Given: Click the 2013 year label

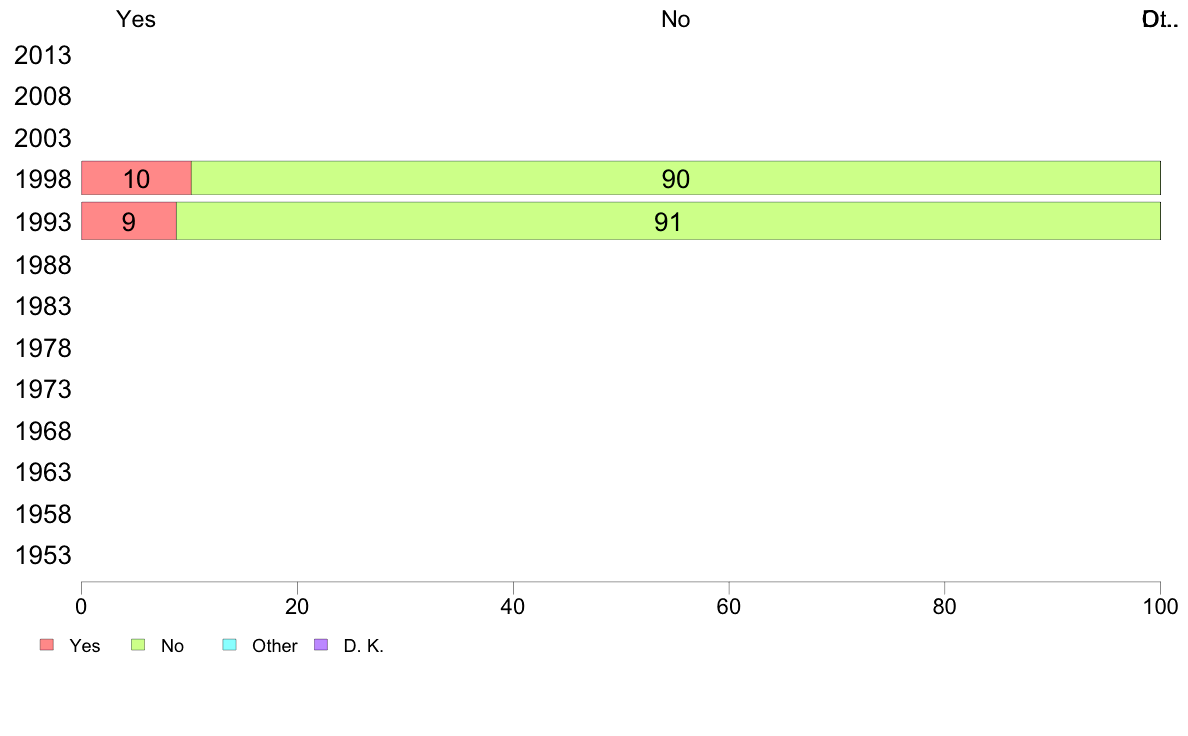Looking at the screenshot, I should pos(43,55).
